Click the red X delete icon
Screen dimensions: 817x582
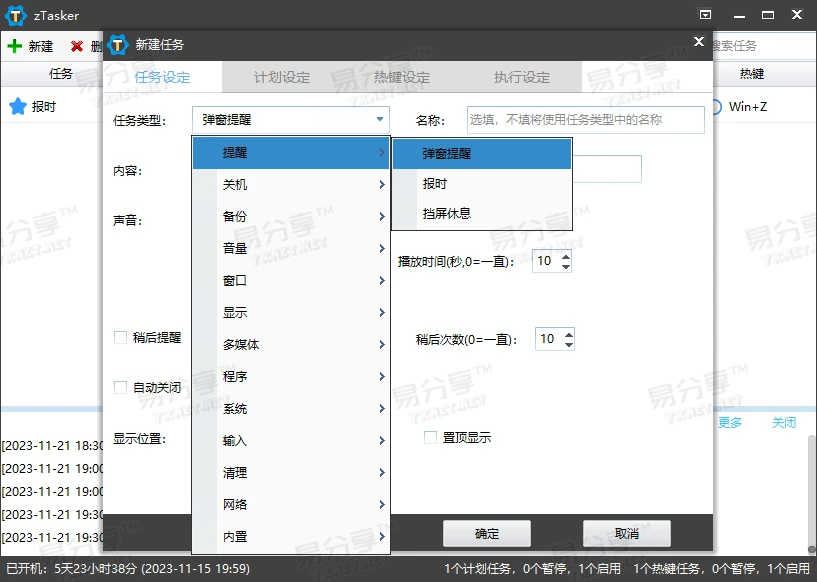(77, 46)
